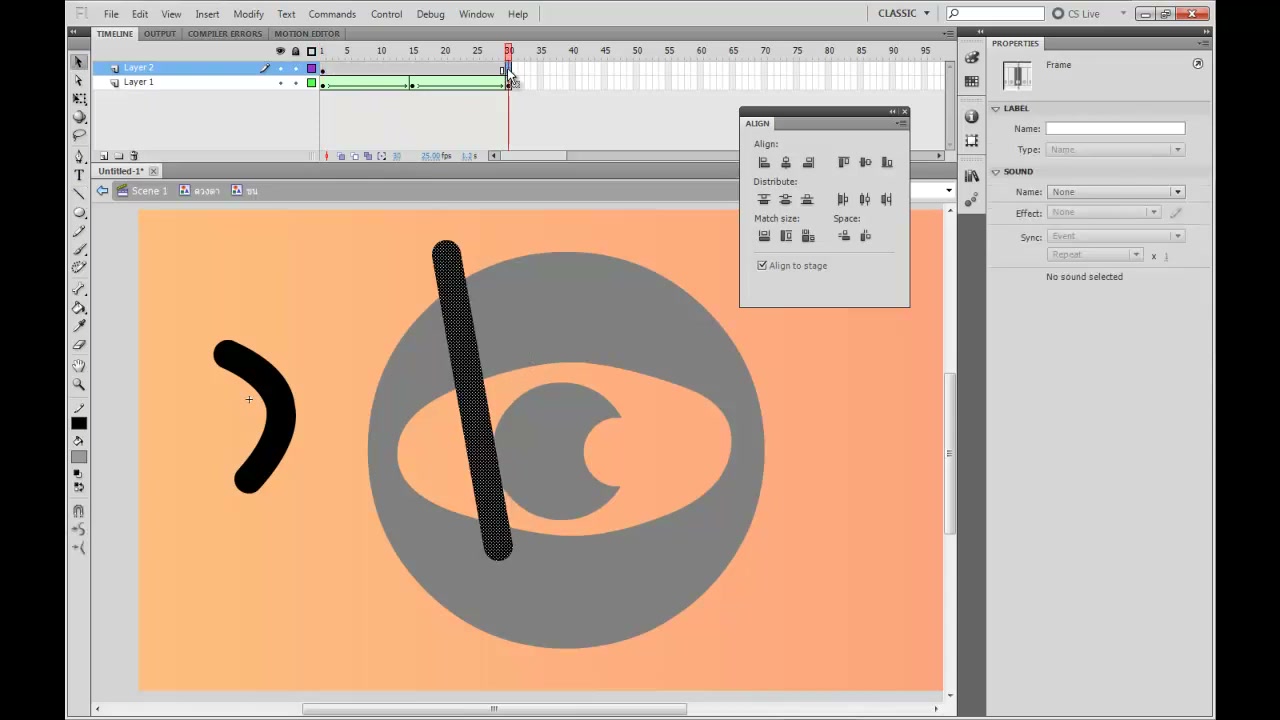Screen dimensions: 1280x720
Task: Toggle Layer 2 lock dot
Action: coord(295,68)
